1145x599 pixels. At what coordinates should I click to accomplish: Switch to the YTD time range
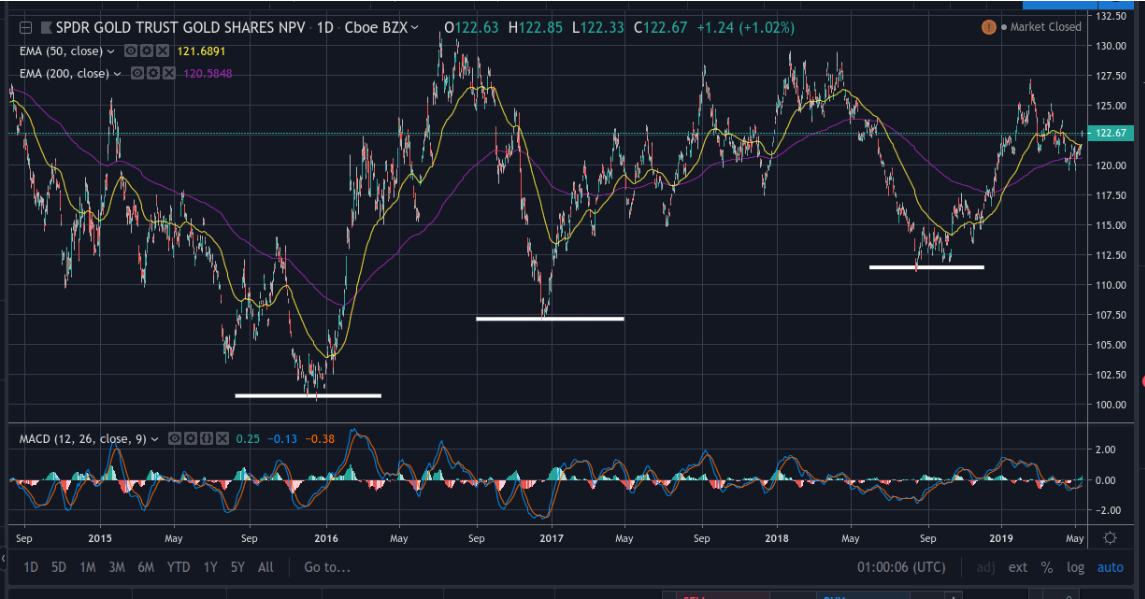(179, 567)
